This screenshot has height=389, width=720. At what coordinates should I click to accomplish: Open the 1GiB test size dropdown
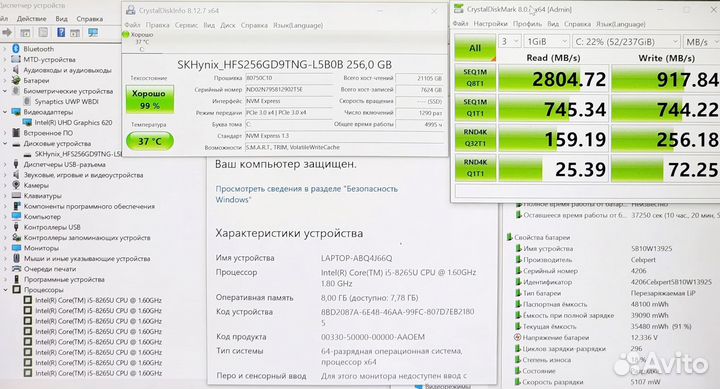tap(547, 42)
